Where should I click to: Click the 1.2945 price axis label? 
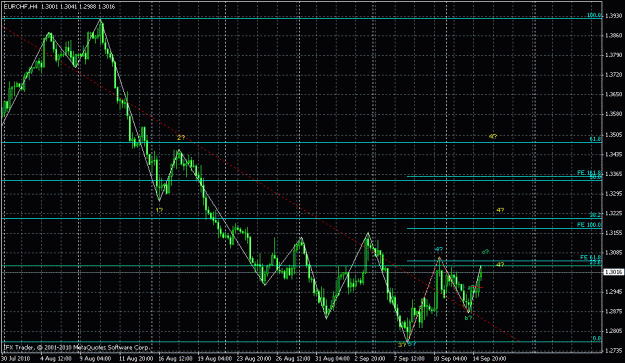[x=613, y=292]
